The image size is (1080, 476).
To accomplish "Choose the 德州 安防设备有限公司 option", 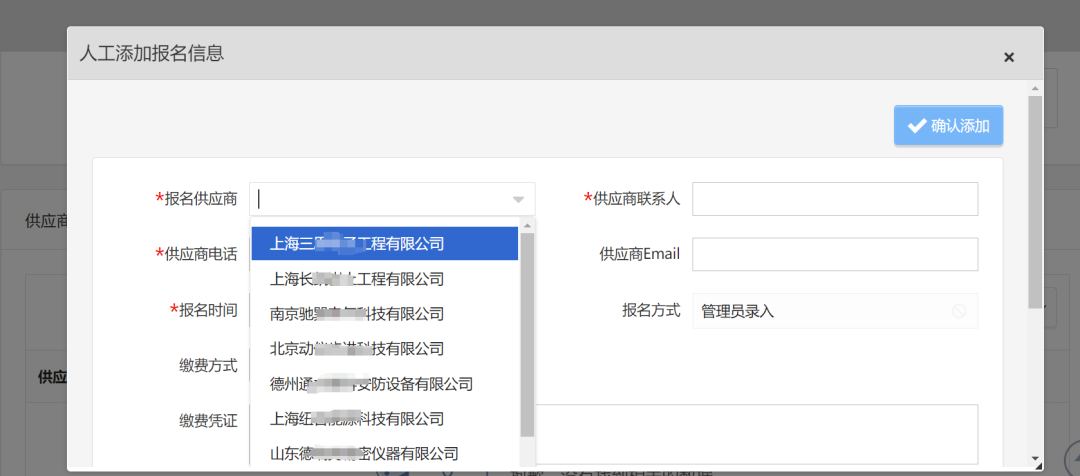I will tap(384, 383).
